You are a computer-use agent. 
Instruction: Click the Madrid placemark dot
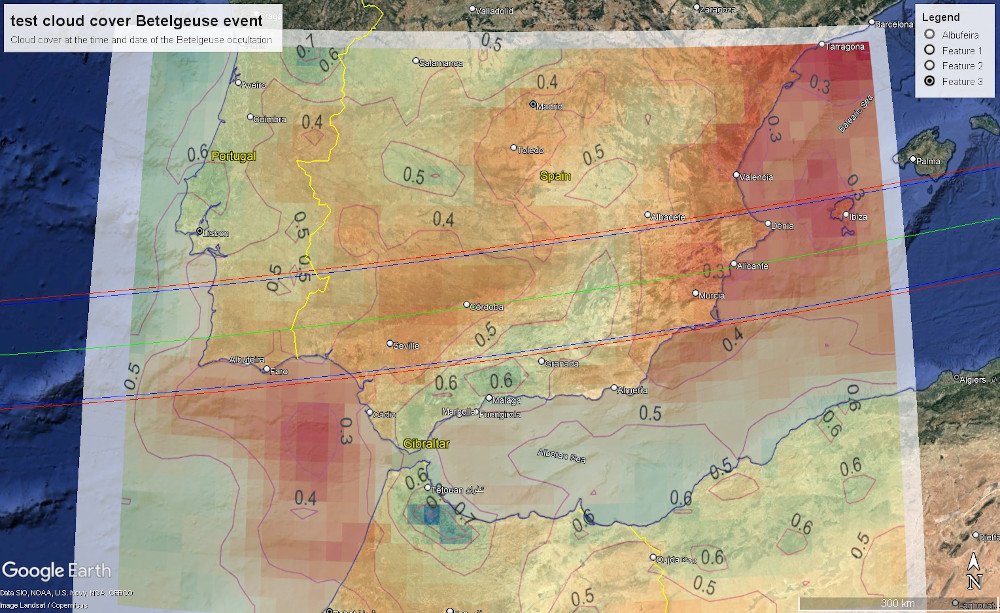click(x=533, y=103)
